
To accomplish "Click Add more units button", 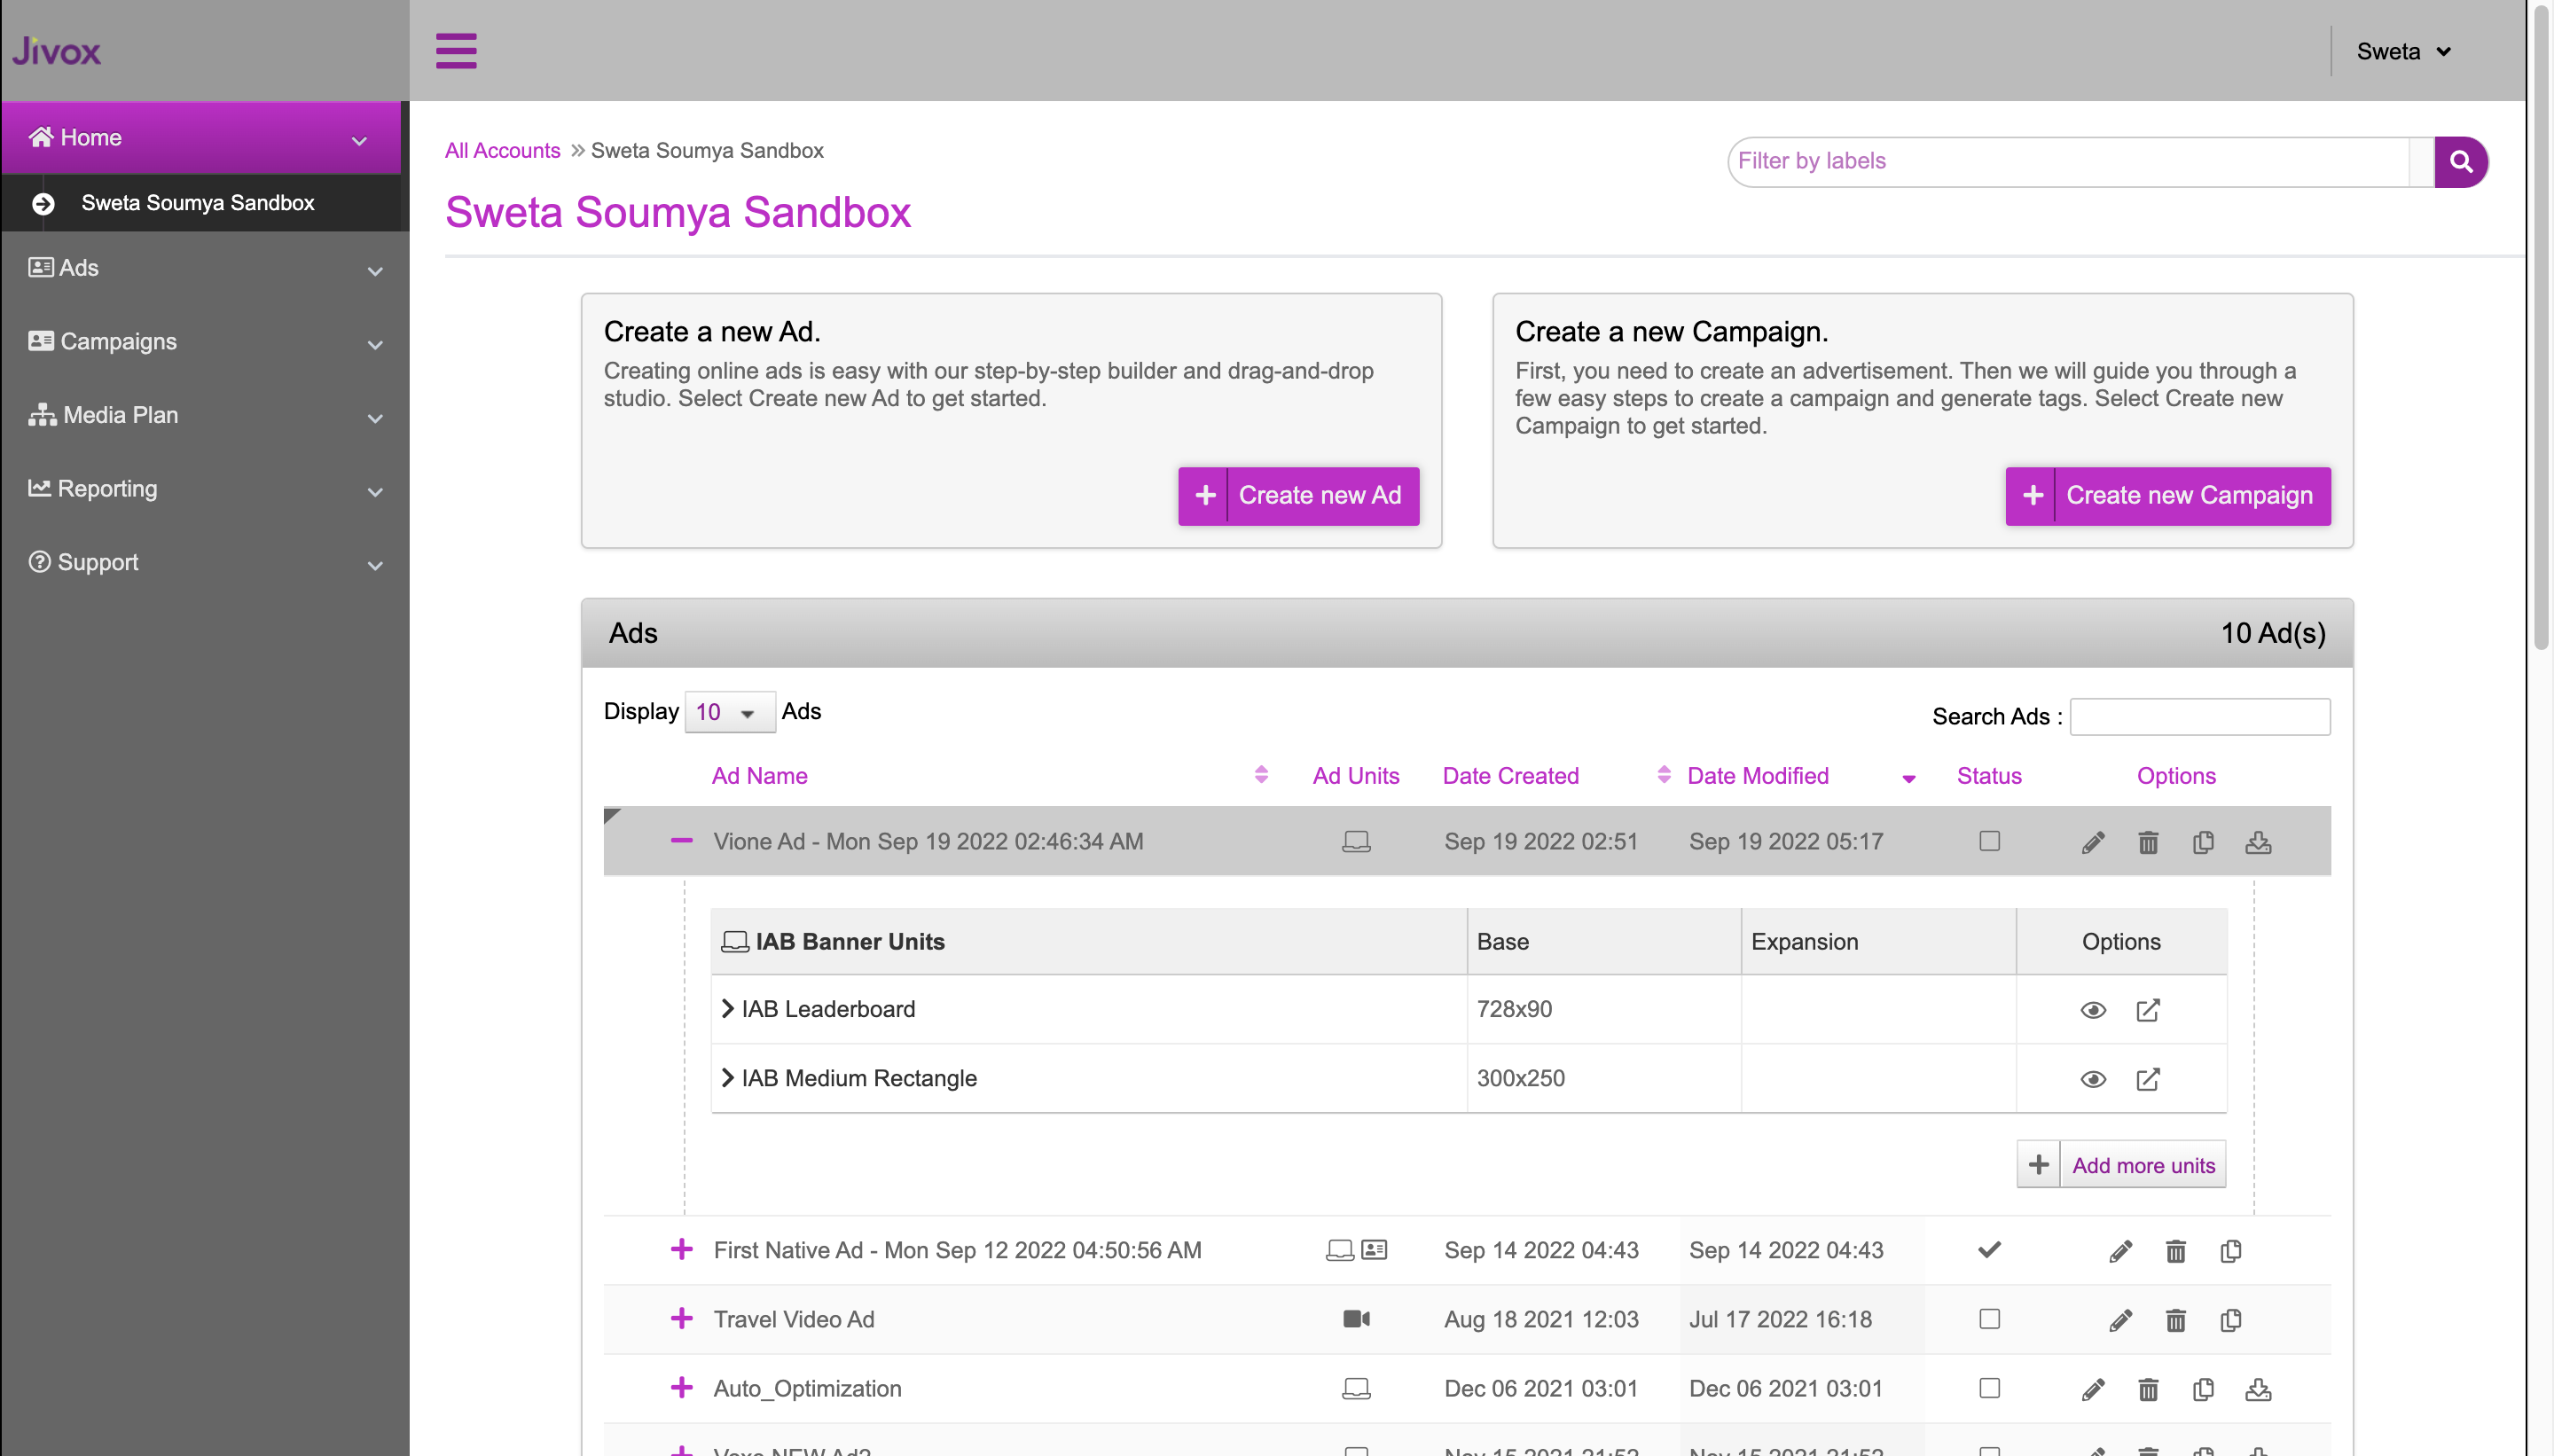I will pyautogui.click(x=2121, y=1165).
